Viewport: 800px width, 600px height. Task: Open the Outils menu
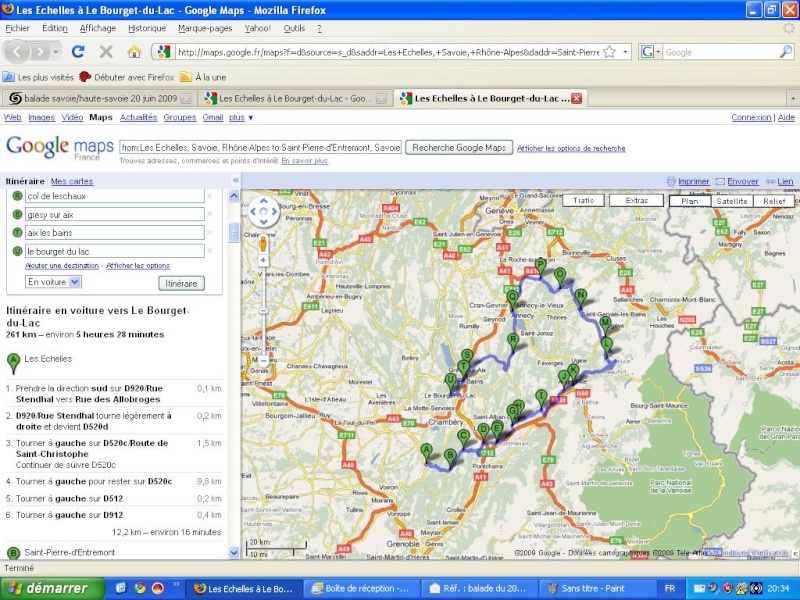294,28
